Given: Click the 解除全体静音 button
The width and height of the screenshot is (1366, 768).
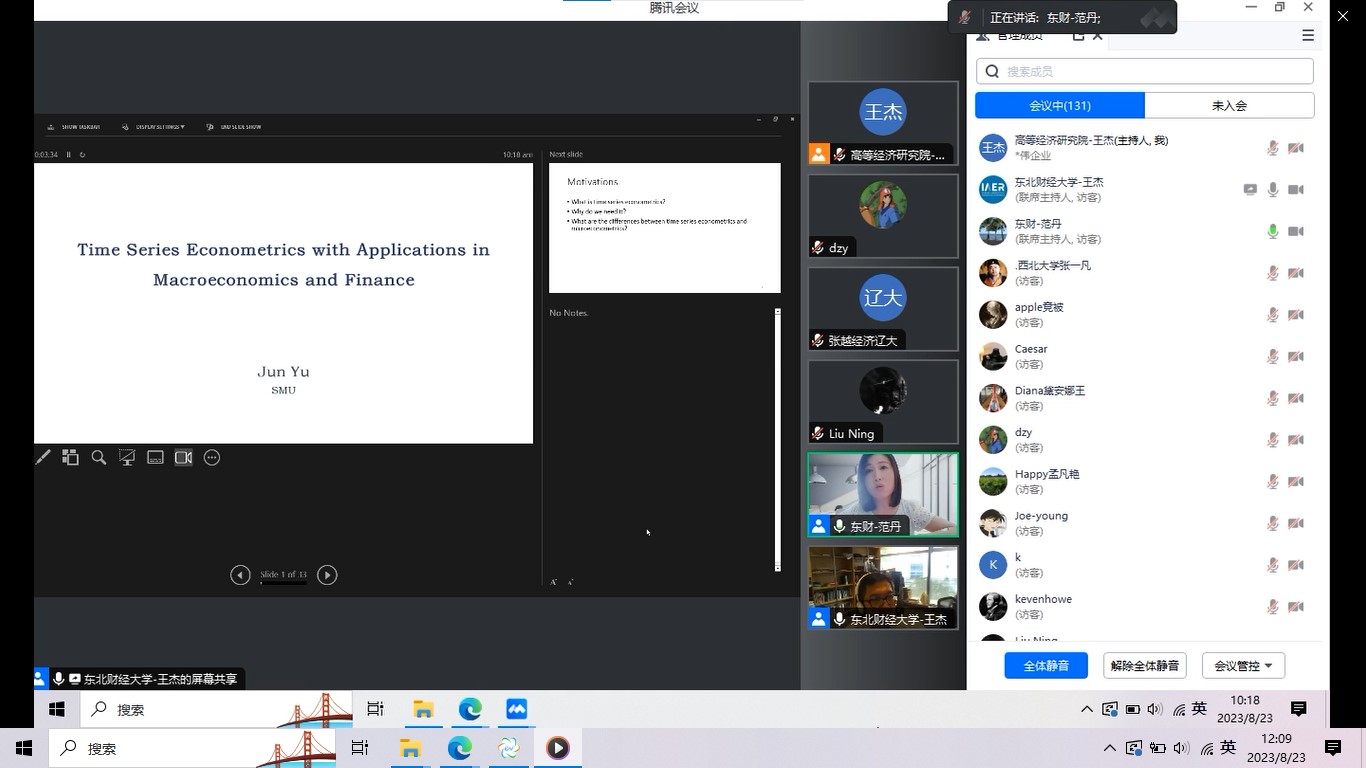Looking at the screenshot, I should click(1144, 666).
